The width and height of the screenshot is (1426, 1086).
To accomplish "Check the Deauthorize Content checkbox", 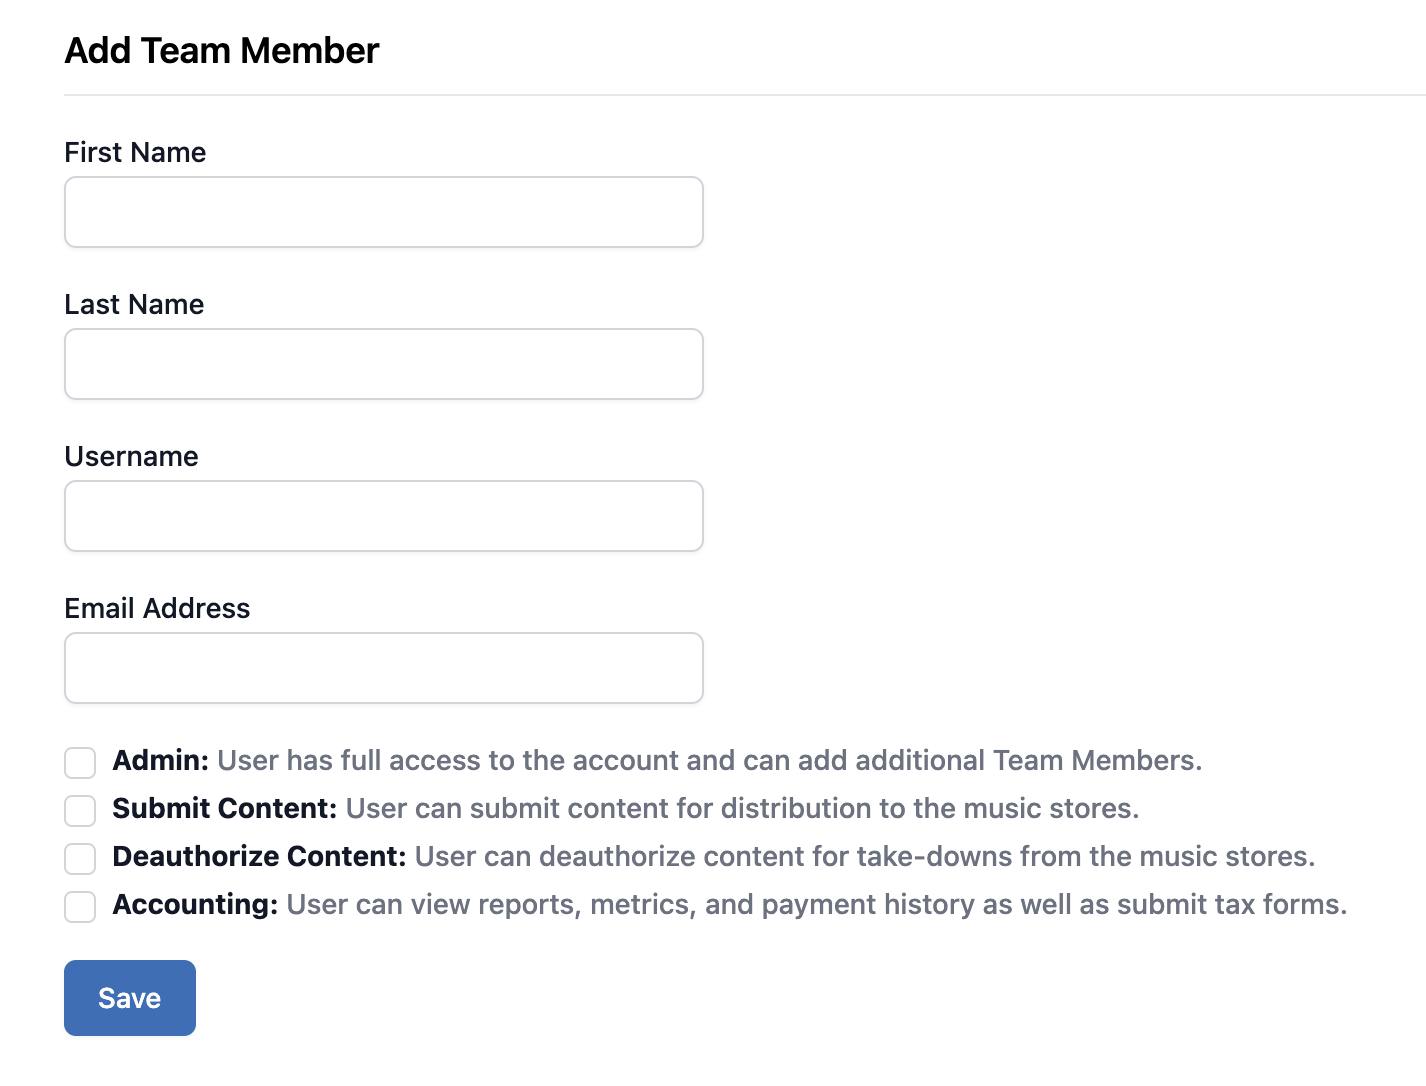I will tap(80, 858).
